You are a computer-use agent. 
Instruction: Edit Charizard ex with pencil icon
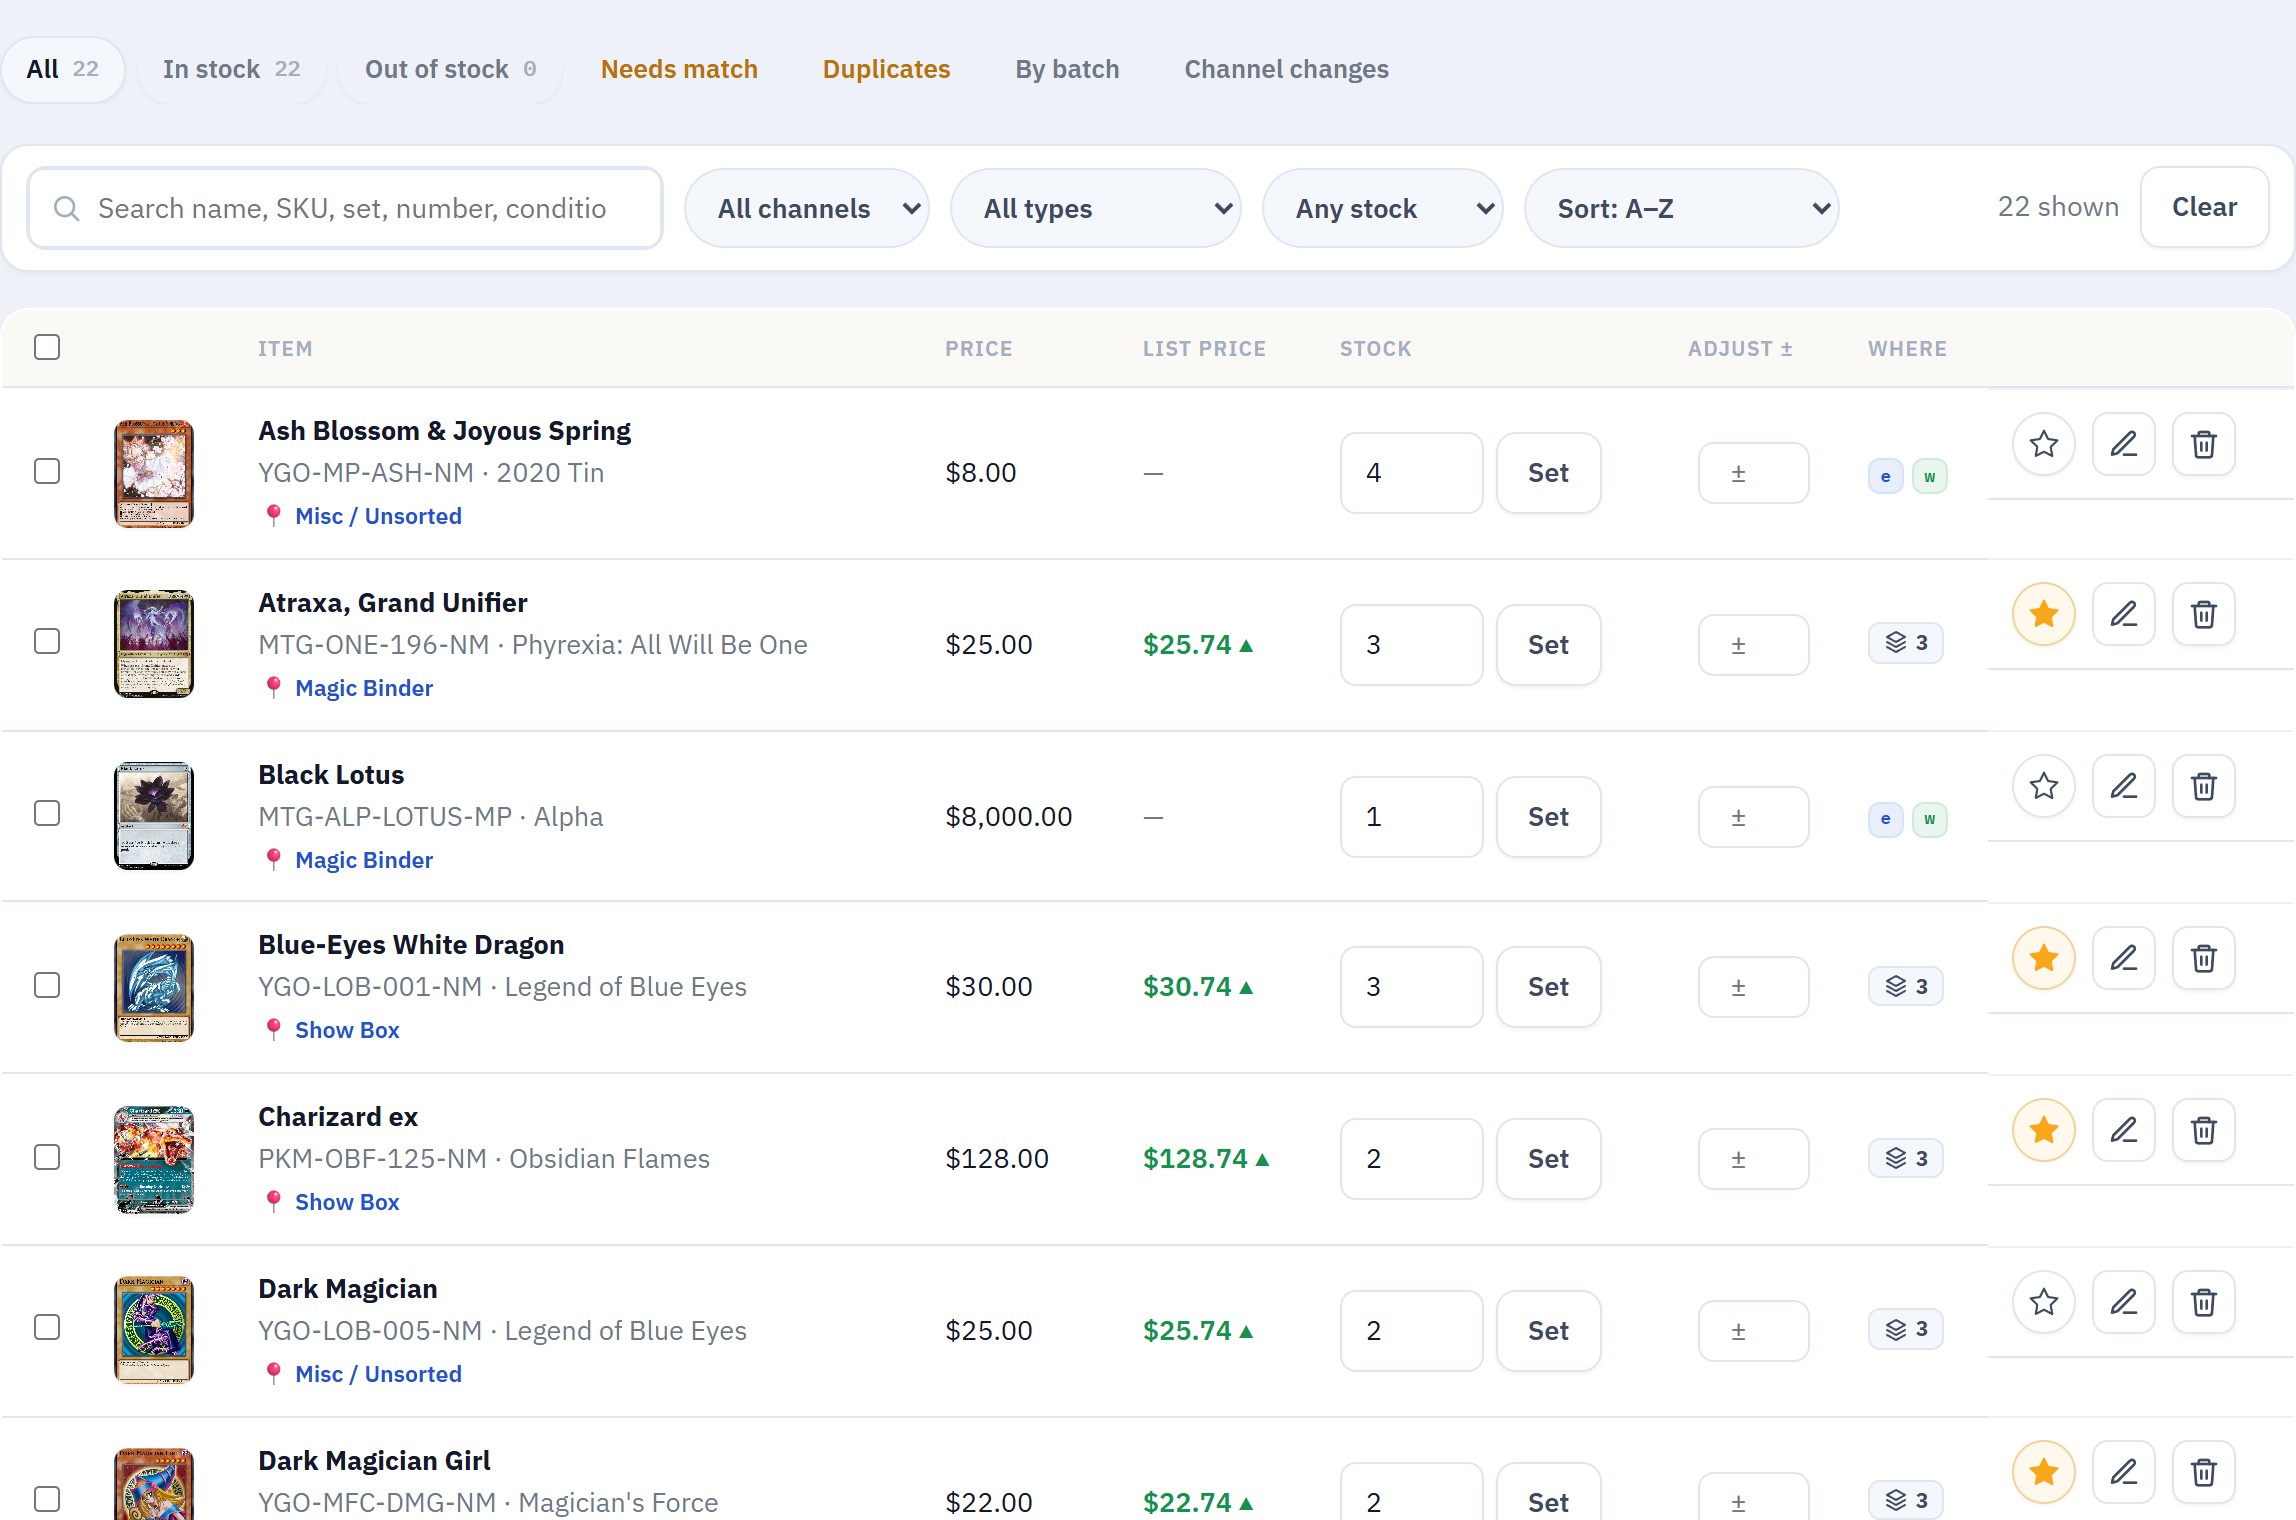[x=2124, y=1130]
